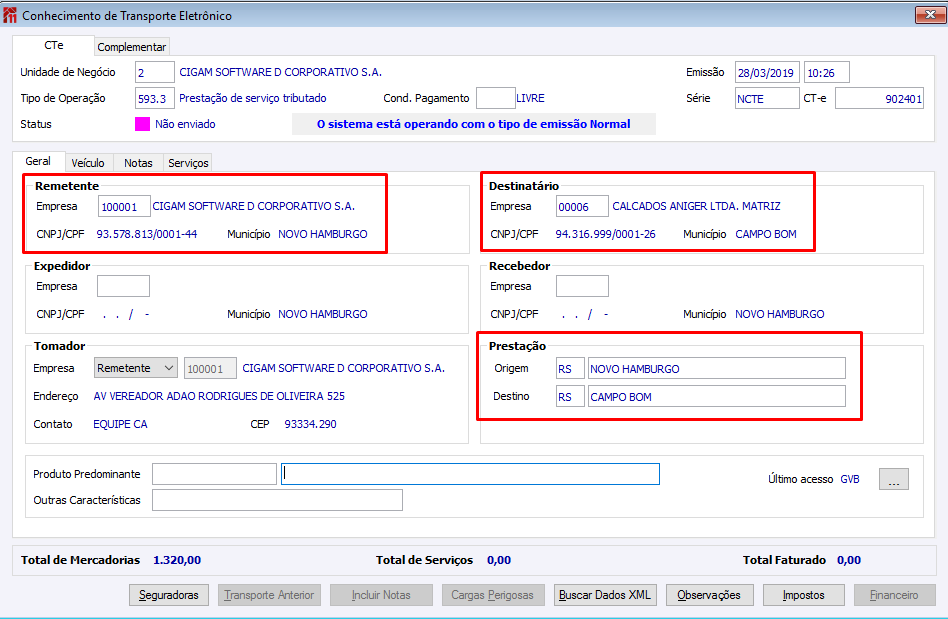
Task: Click the Prestação de serviço tributado text
Action: (x=253, y=98)
